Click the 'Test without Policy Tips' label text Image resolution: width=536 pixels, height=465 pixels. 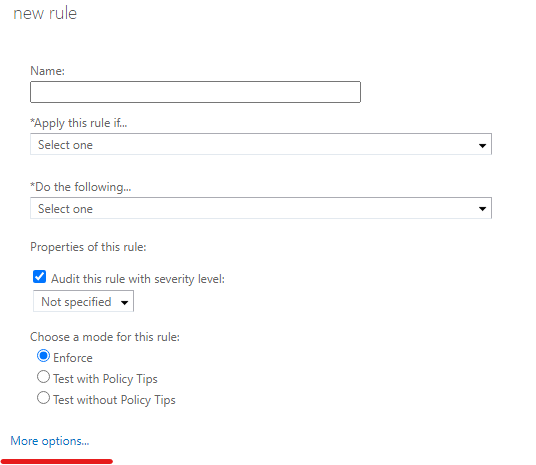114,400
